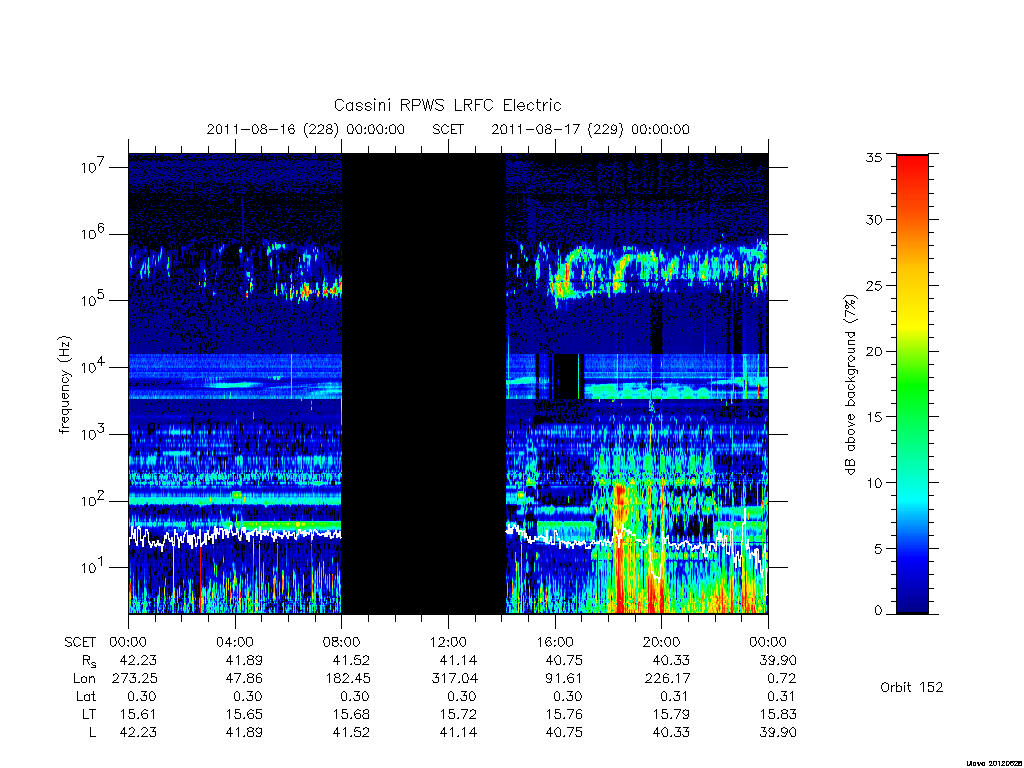Select the start timestamp "2011-08-16 (228) 00:00:00"
The image size is (1024, 768).
pos(306,129)
